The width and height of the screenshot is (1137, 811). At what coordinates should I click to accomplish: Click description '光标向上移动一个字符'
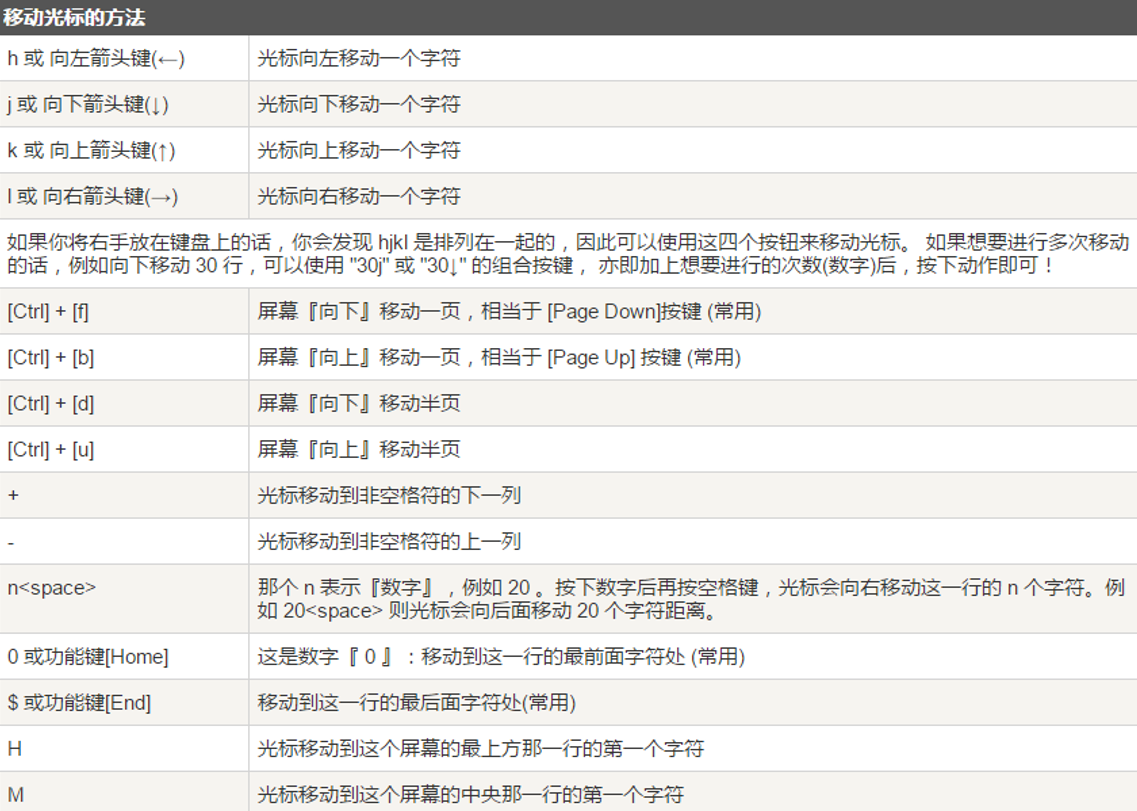point(359,150)
